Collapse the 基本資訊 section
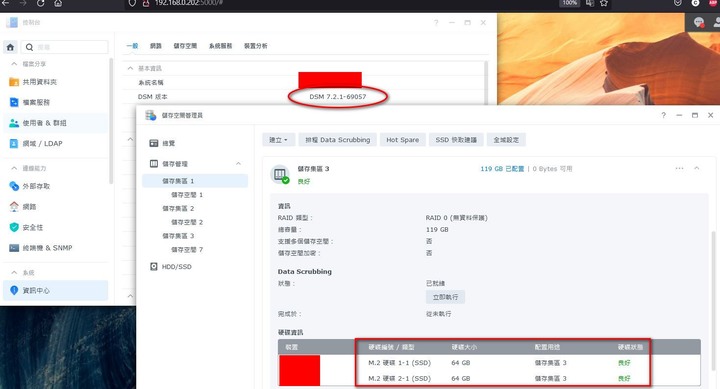This screenshot has width=720, height=389. pyautogui.click(x=130, y=68)
